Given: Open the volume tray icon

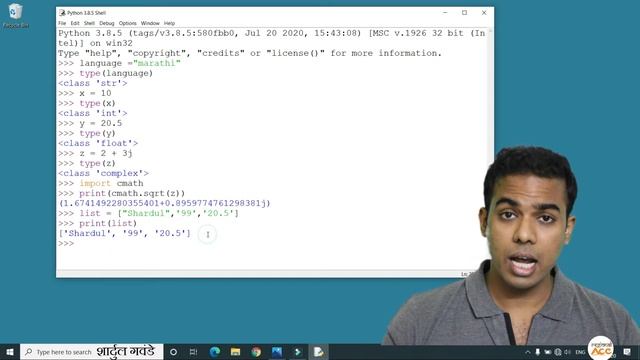Looking at the screenshot, I should coord(567,352).
